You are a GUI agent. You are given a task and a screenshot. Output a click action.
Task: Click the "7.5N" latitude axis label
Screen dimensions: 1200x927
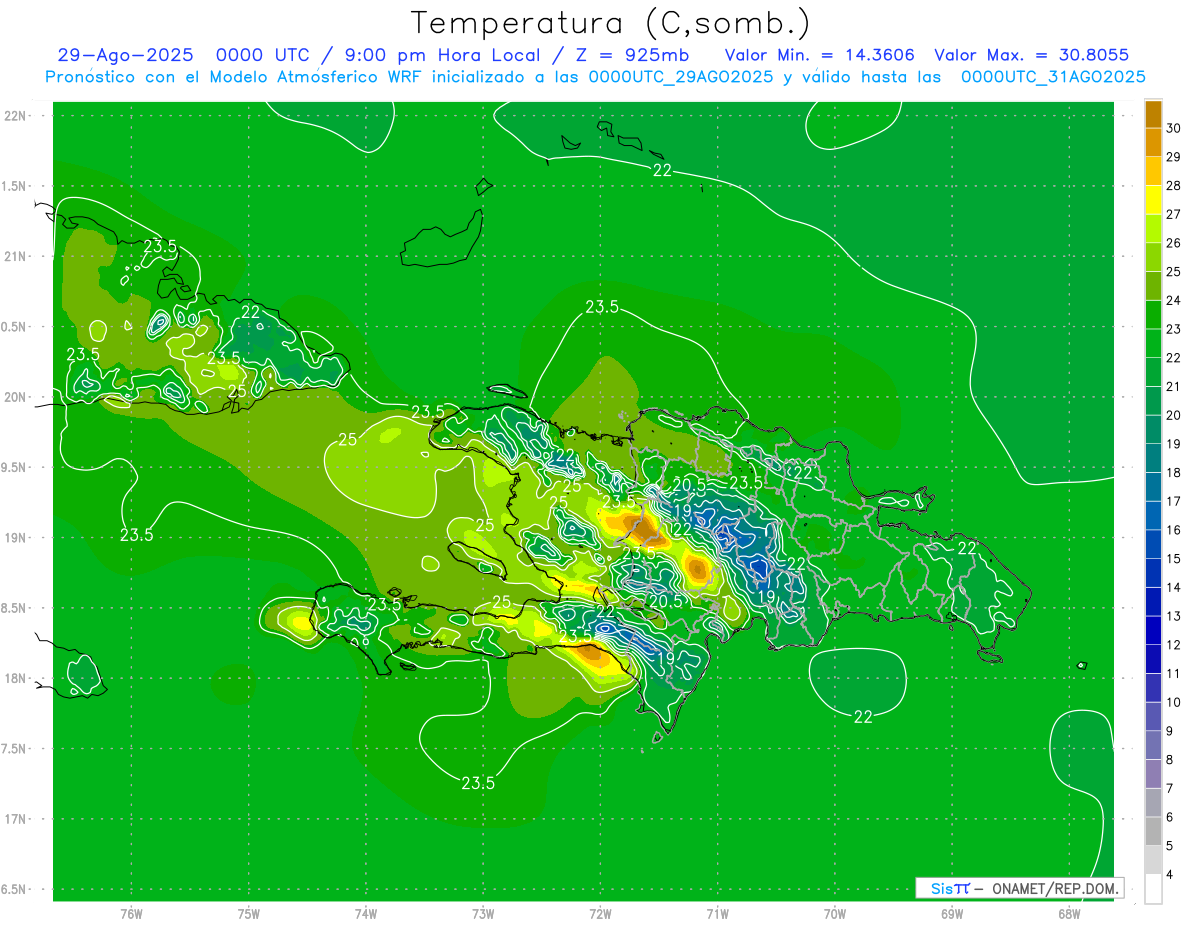(15, 749)
